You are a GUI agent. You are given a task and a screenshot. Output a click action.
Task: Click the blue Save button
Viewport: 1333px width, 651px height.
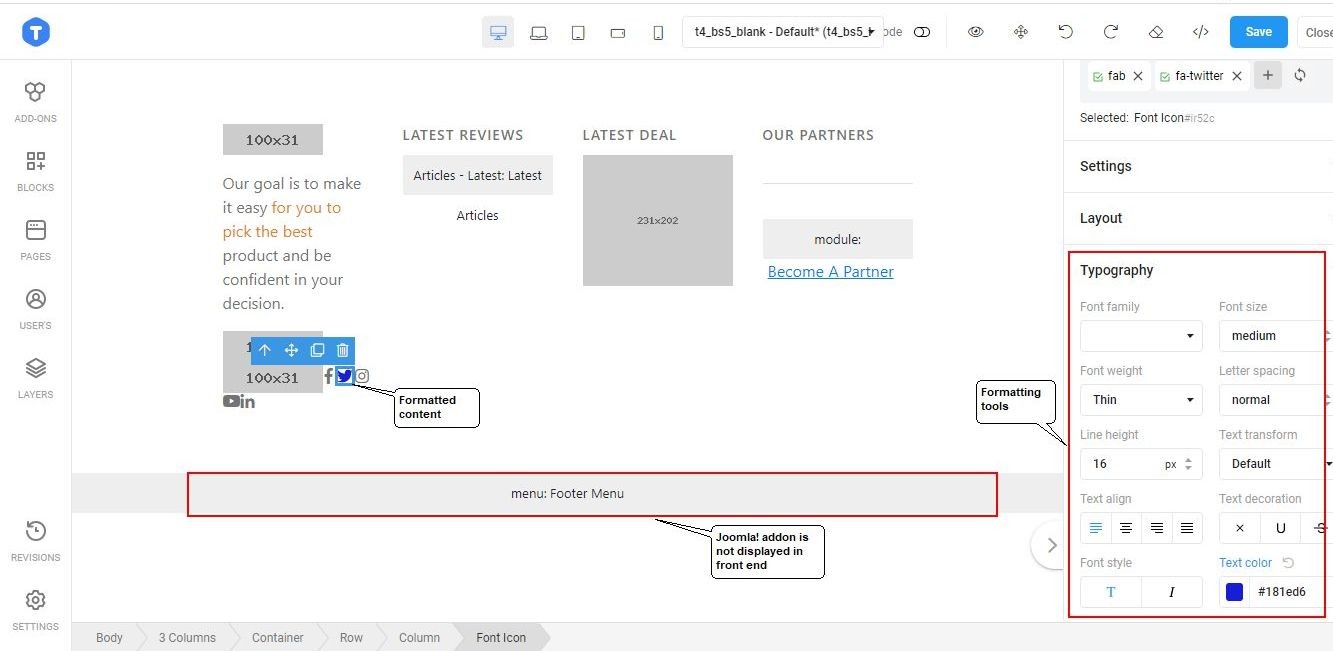pos(1258,32)
